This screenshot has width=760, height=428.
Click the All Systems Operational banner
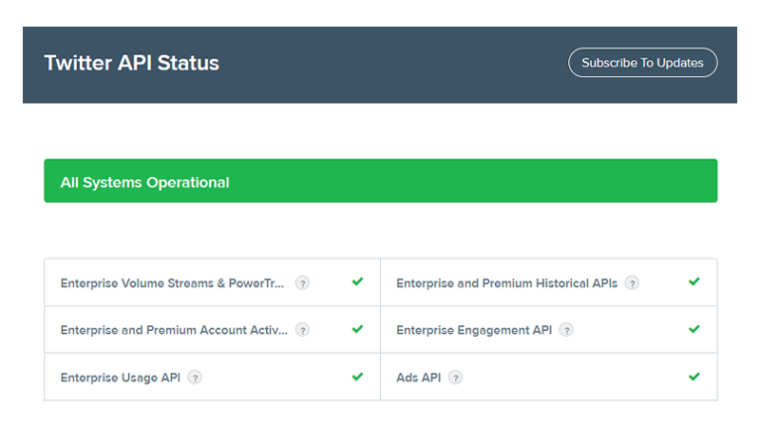coord(380,181)
